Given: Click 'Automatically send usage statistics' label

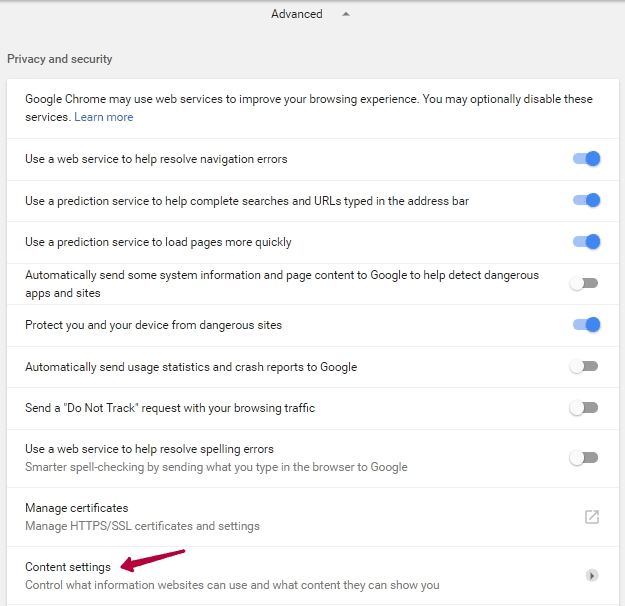Looking at the screenshot, I should click(x=191, y=367).
